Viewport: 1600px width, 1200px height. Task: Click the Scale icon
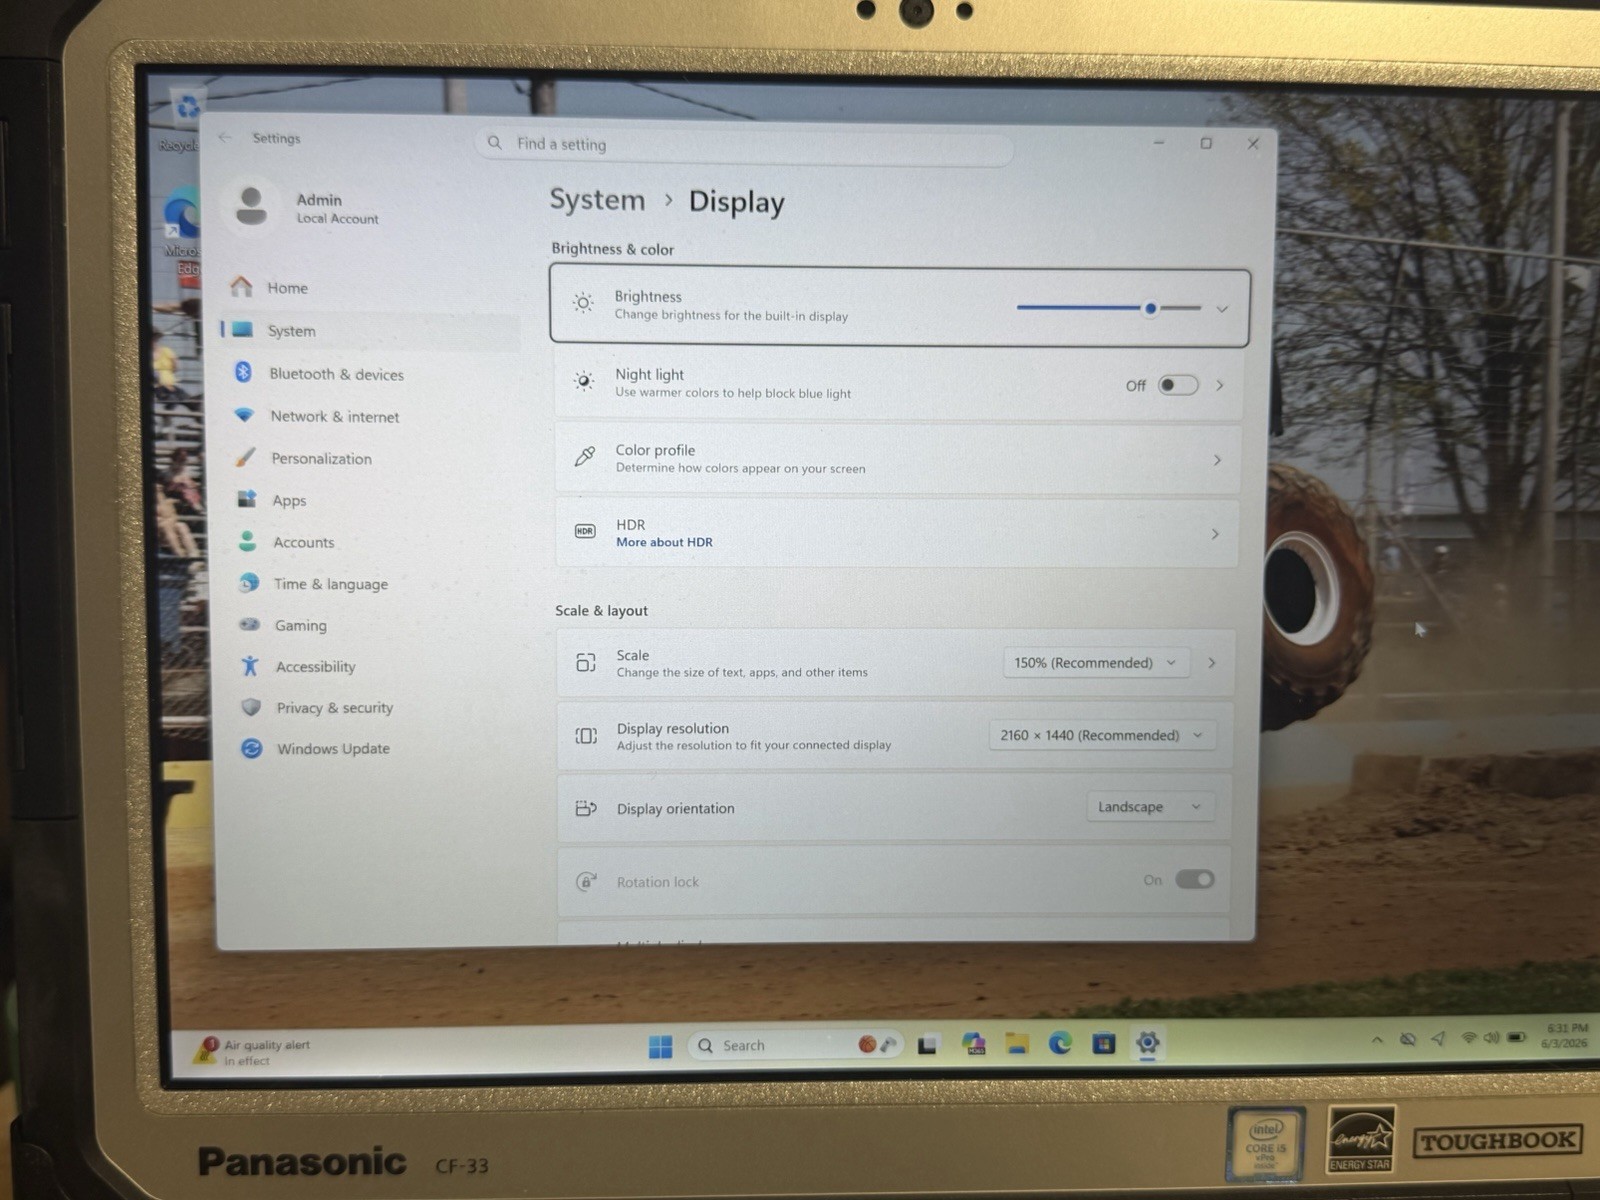pyautogui.click(x=586, y=662)
